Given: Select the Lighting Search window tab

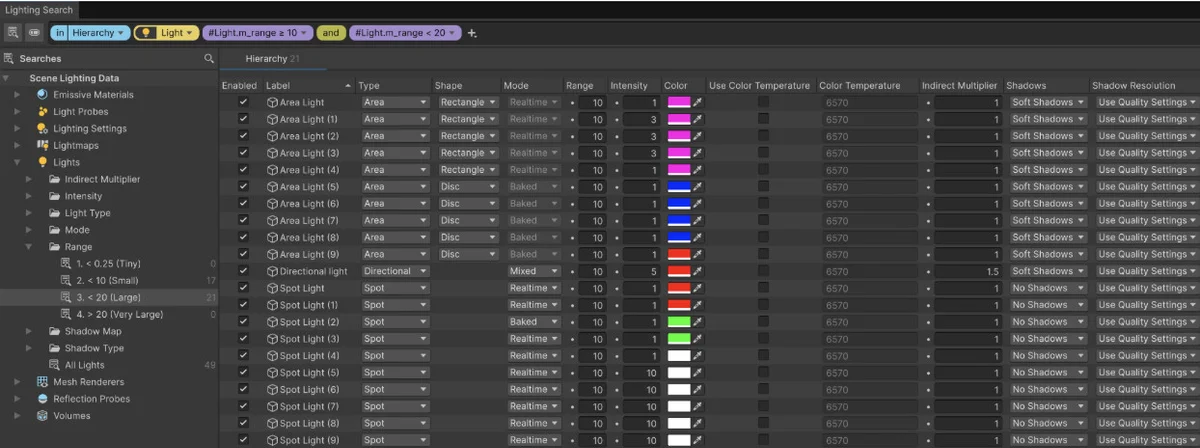Looking at the screenshot, I should pyautogui.click(x=39, y=9).
